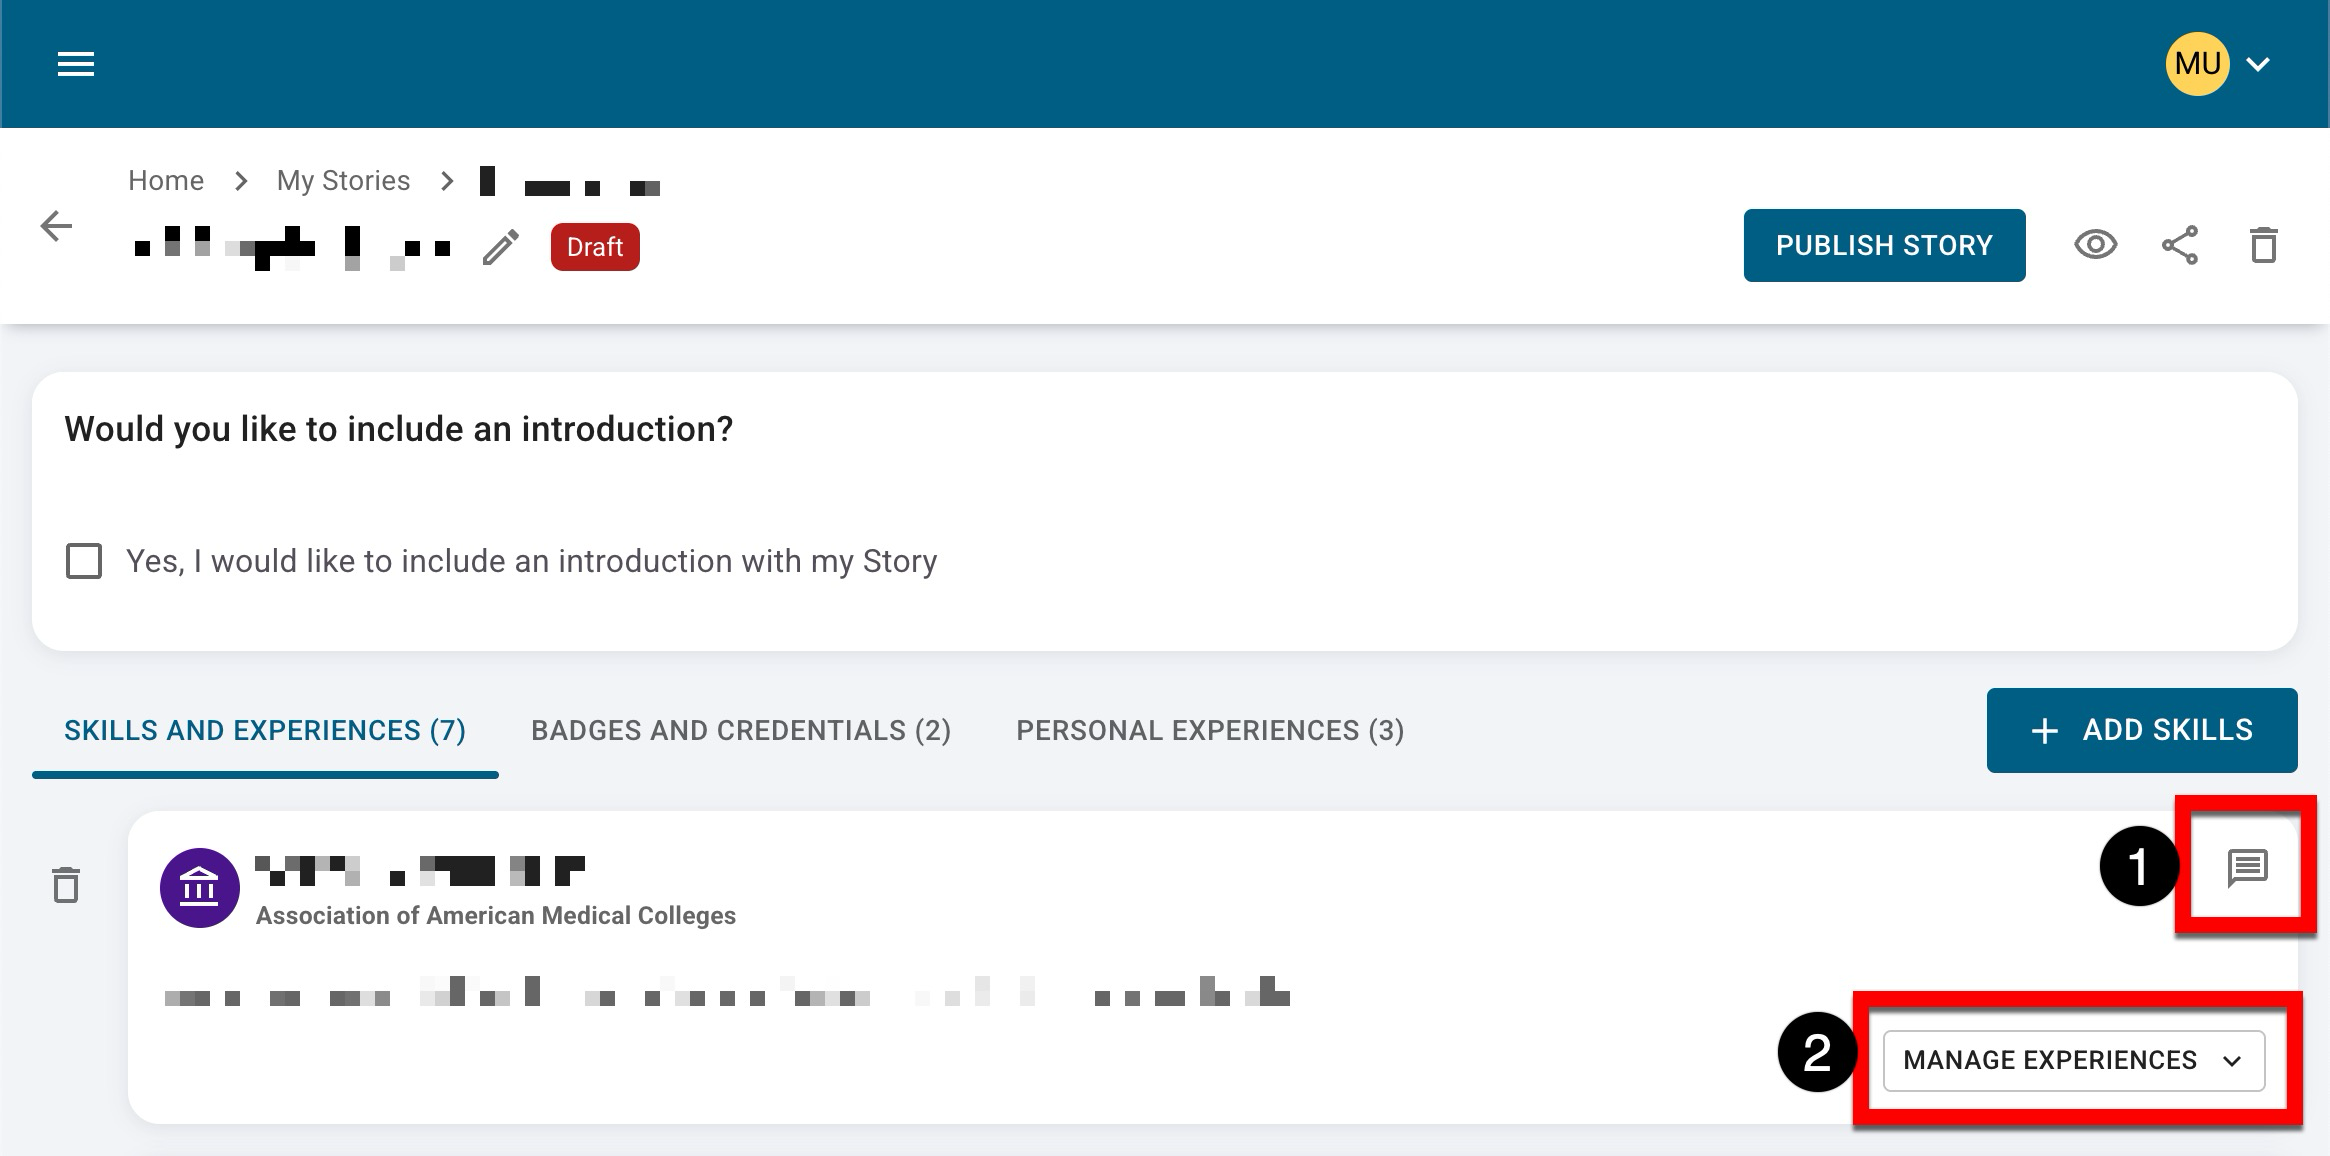The width and height of the screenshot is (2330, 1156).
Task: Remove skill card with trash icon
Action: click(x=66, y=885)
